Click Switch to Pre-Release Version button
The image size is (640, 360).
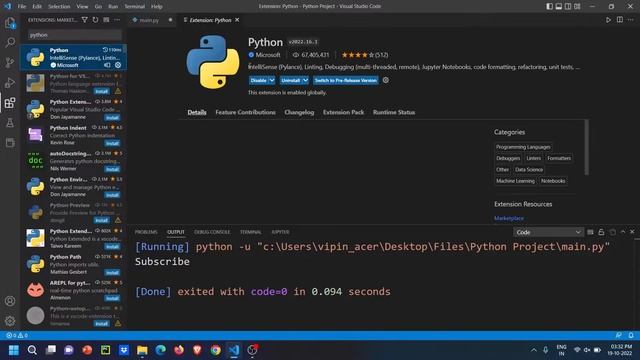click(x=346, y=80)
